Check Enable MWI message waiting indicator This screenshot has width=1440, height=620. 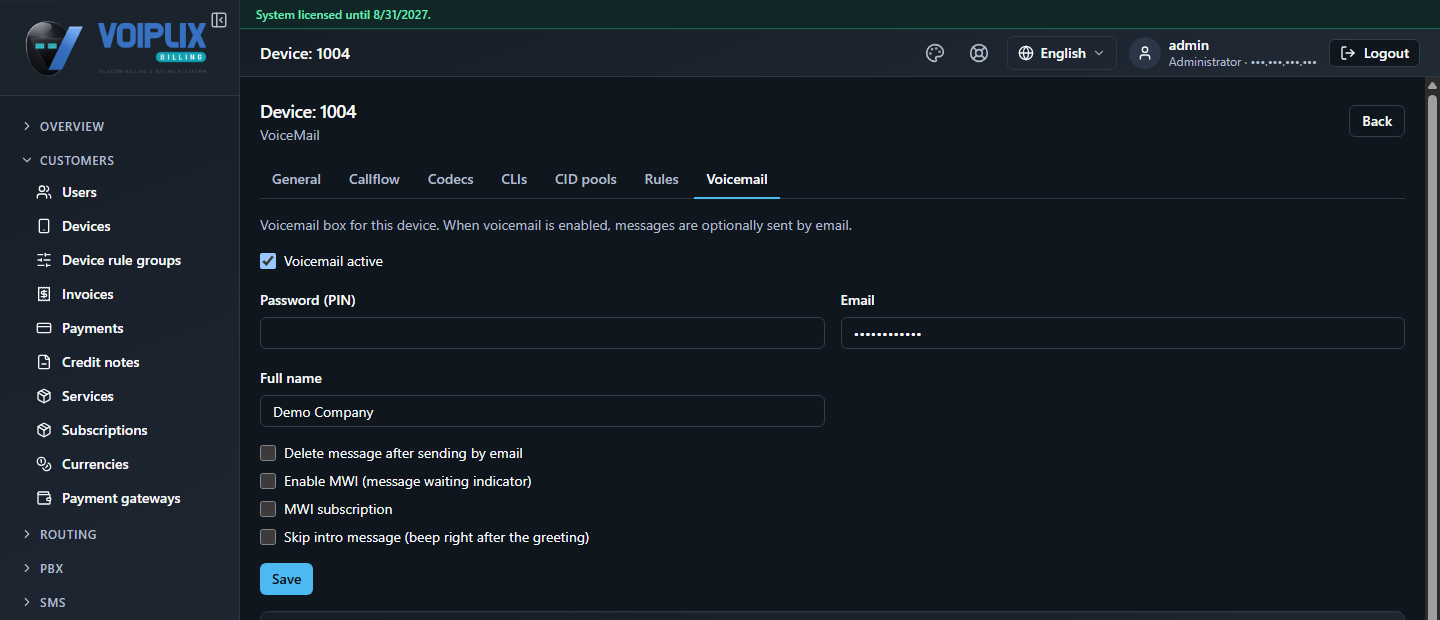click(x=268, y=481)
